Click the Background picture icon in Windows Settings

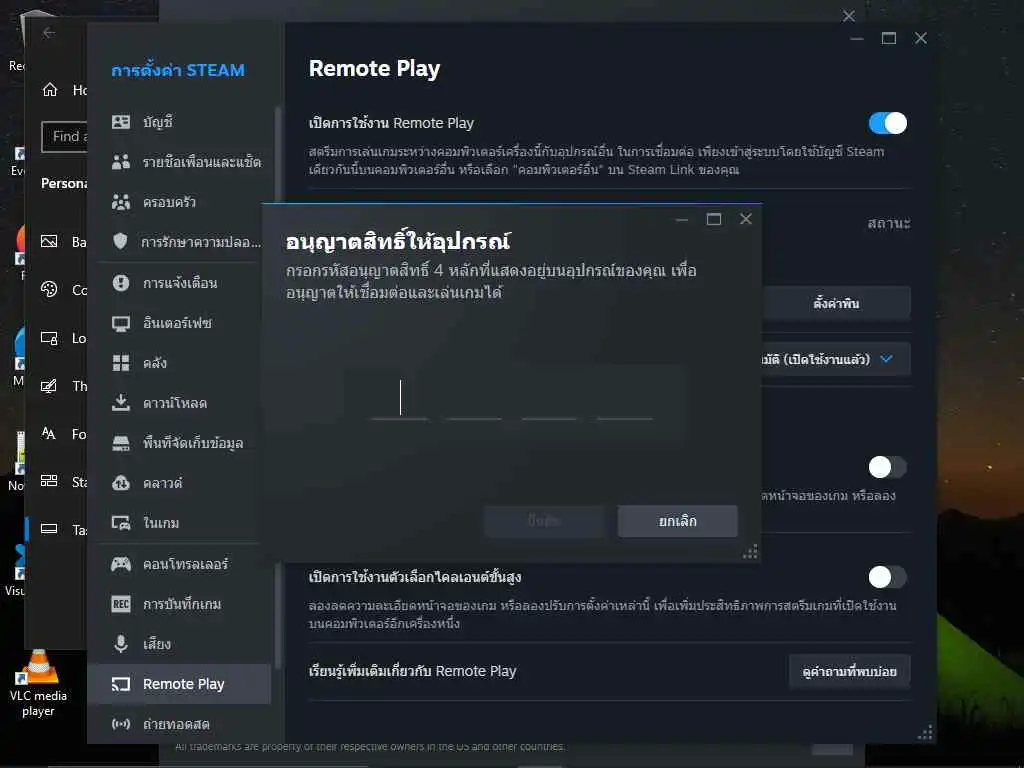(49, 242)
